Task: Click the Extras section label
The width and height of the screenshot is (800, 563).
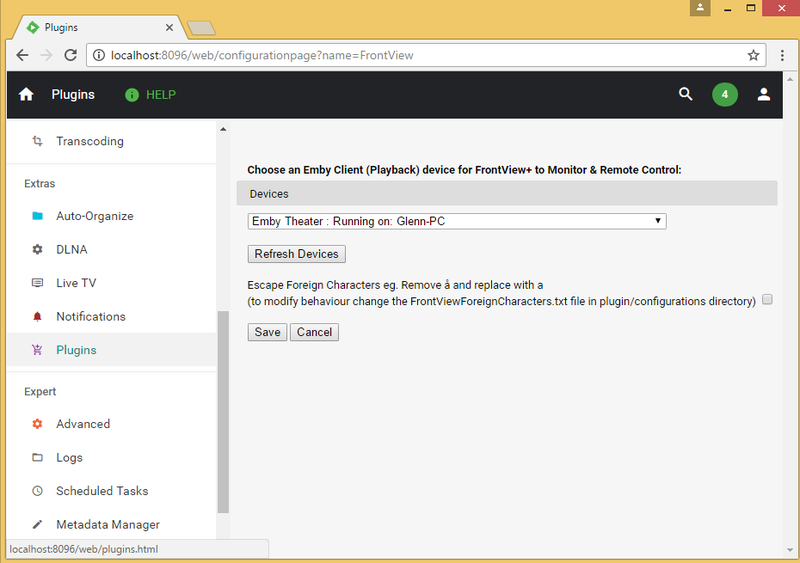Action: tap(39, 183)
